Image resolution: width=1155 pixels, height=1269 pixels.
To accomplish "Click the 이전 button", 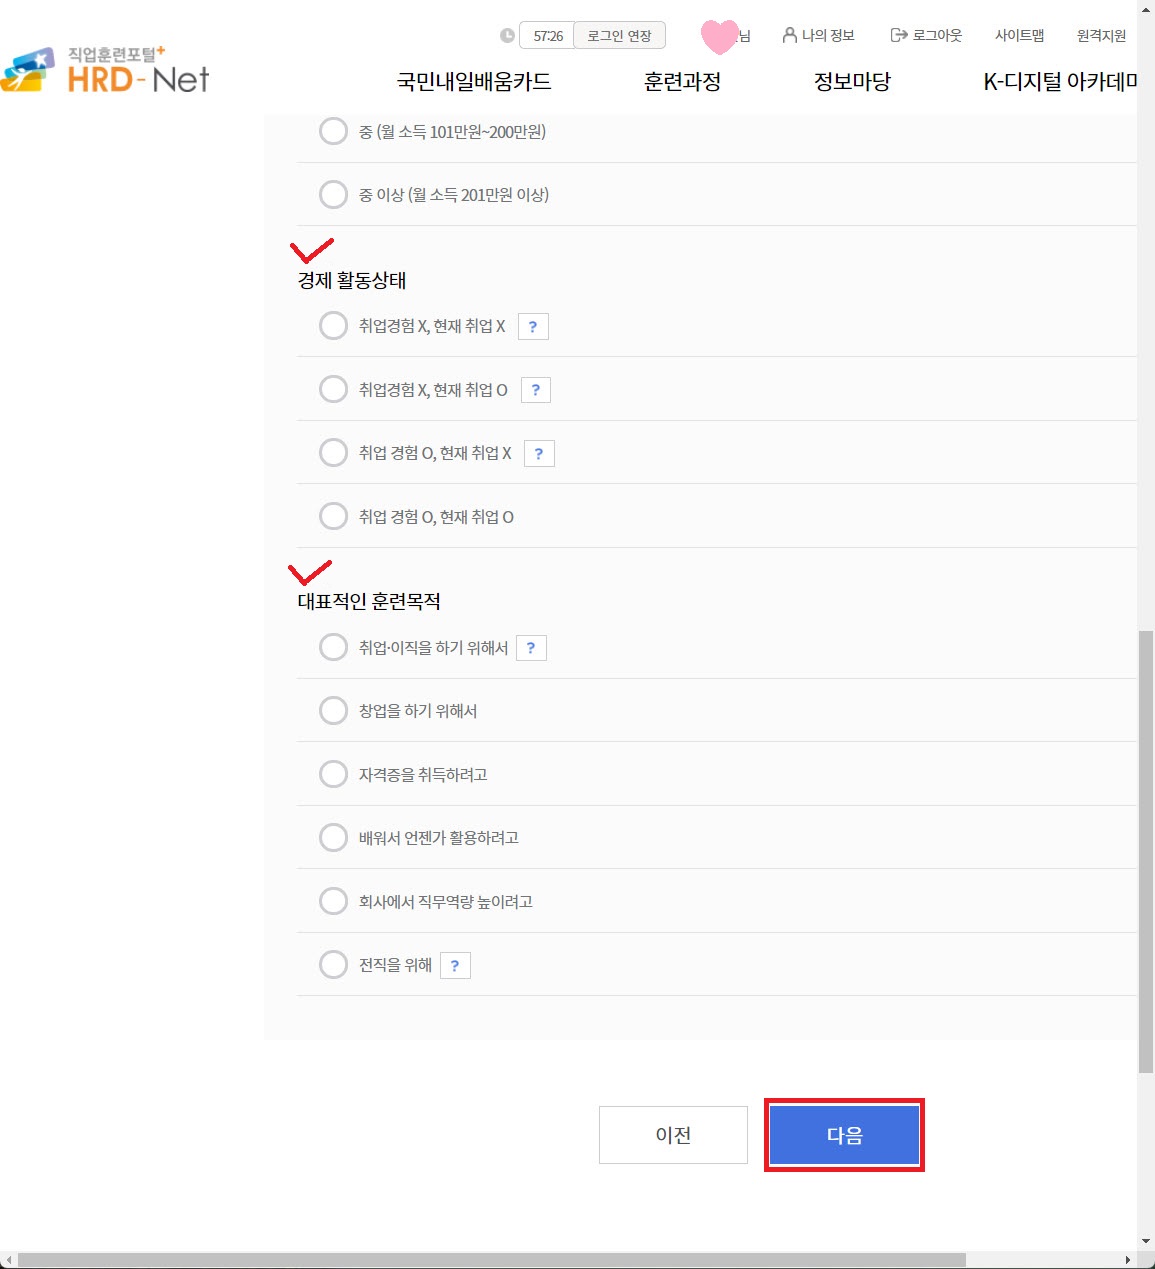I will pyautogui.click(x=673, y=1135).
